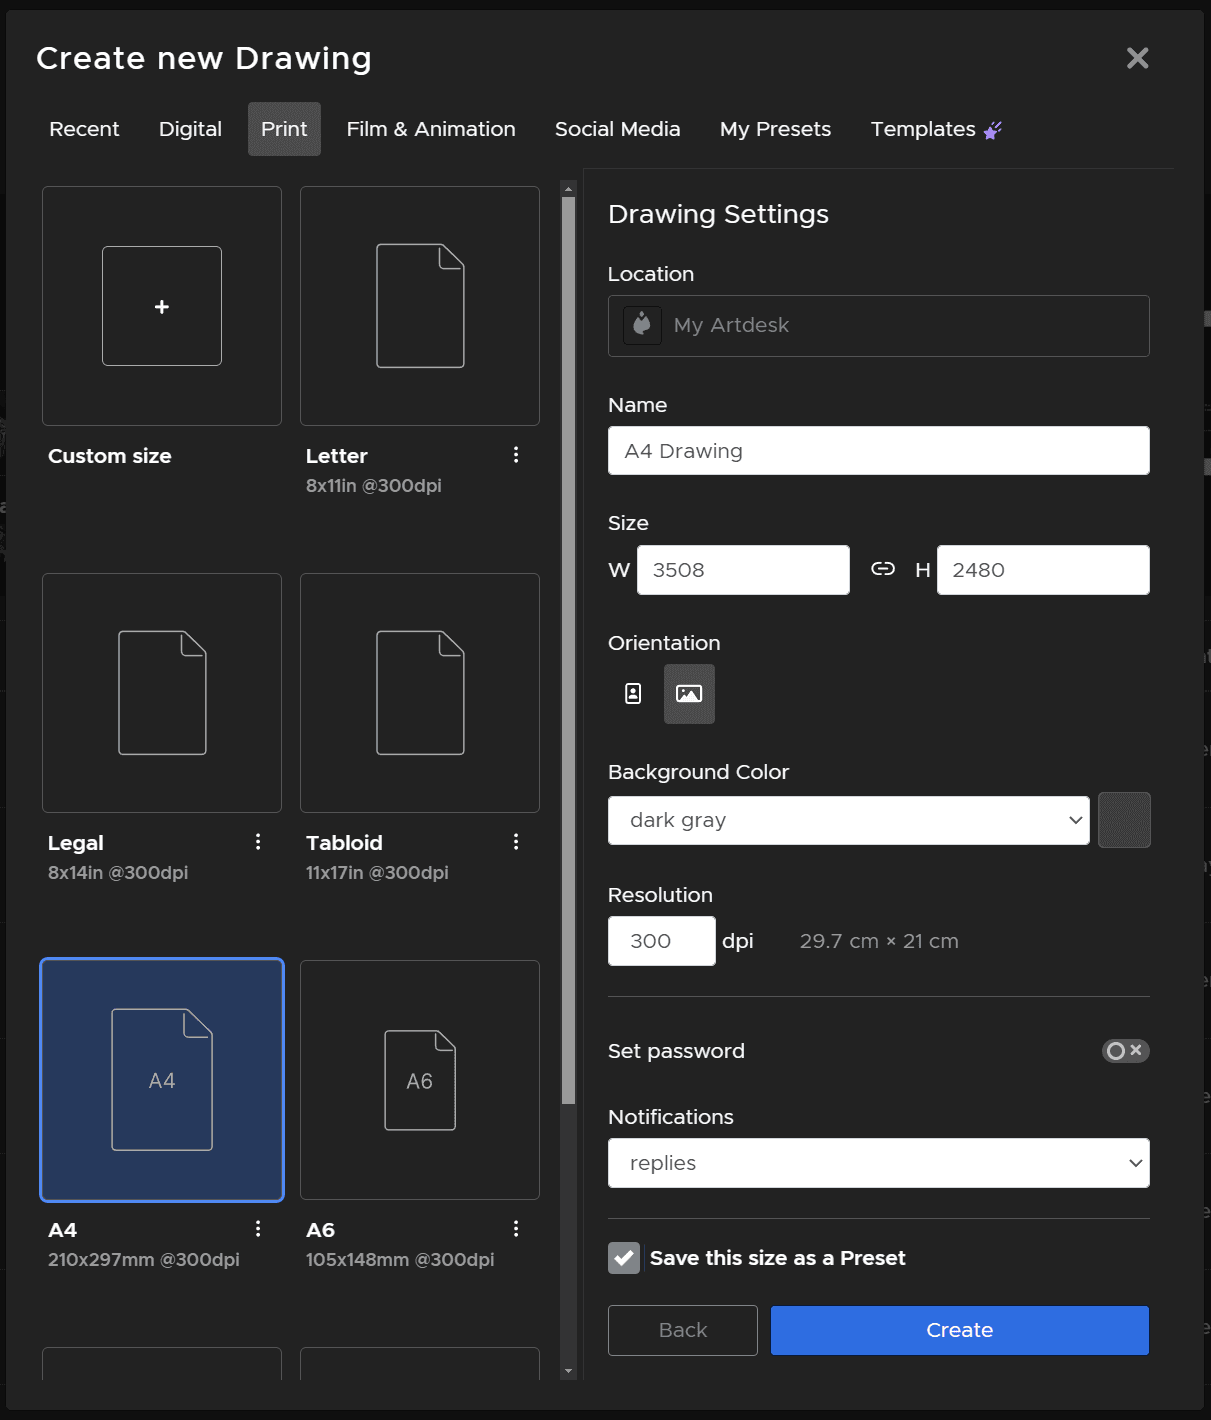This screenshot has height=1420, width=1211.
Task: Open the A4 preset options menu
Action: (x=258, y=1229)
